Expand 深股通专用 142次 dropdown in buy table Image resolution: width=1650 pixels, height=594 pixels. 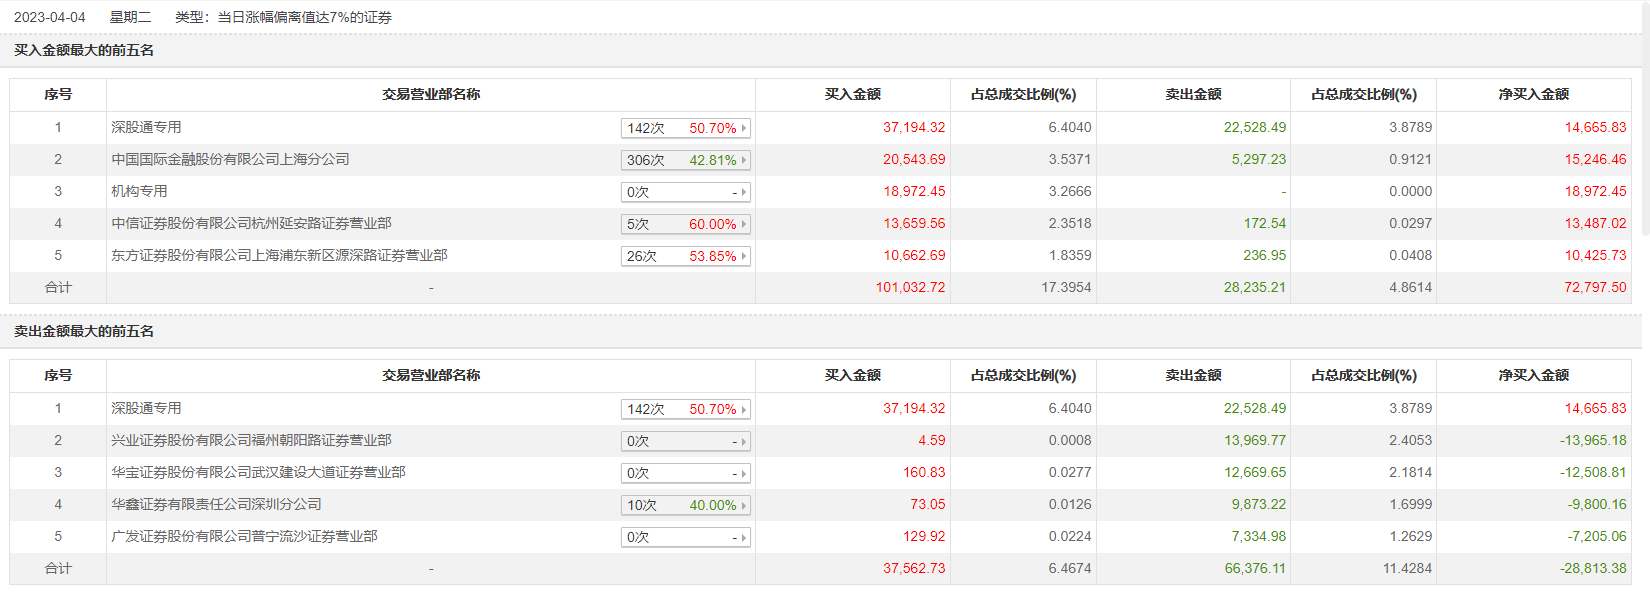point(685,128)
